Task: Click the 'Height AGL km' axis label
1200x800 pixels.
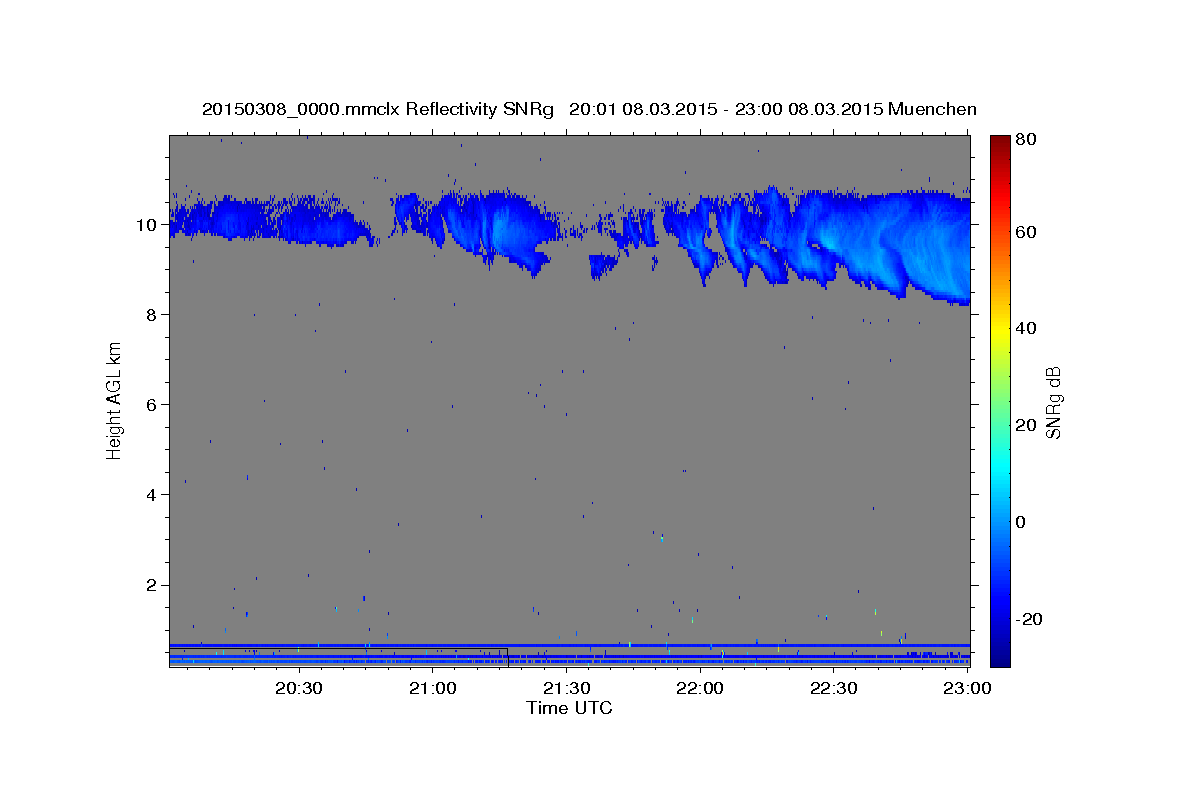Action: pyautogui.click(x=115, y=401)
